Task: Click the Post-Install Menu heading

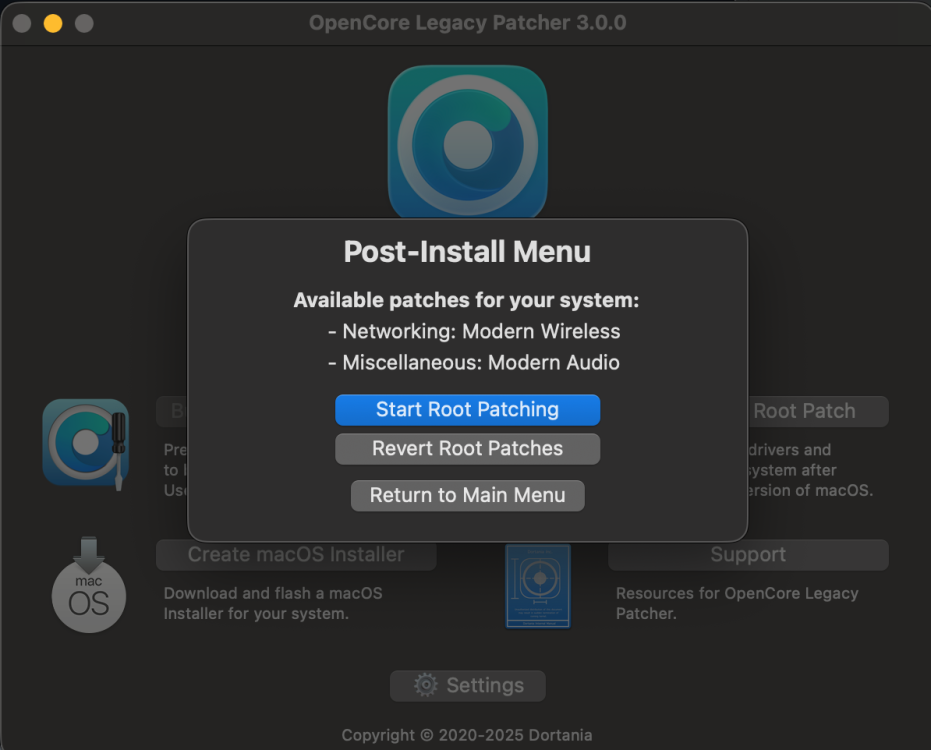Action: point(467,251)
